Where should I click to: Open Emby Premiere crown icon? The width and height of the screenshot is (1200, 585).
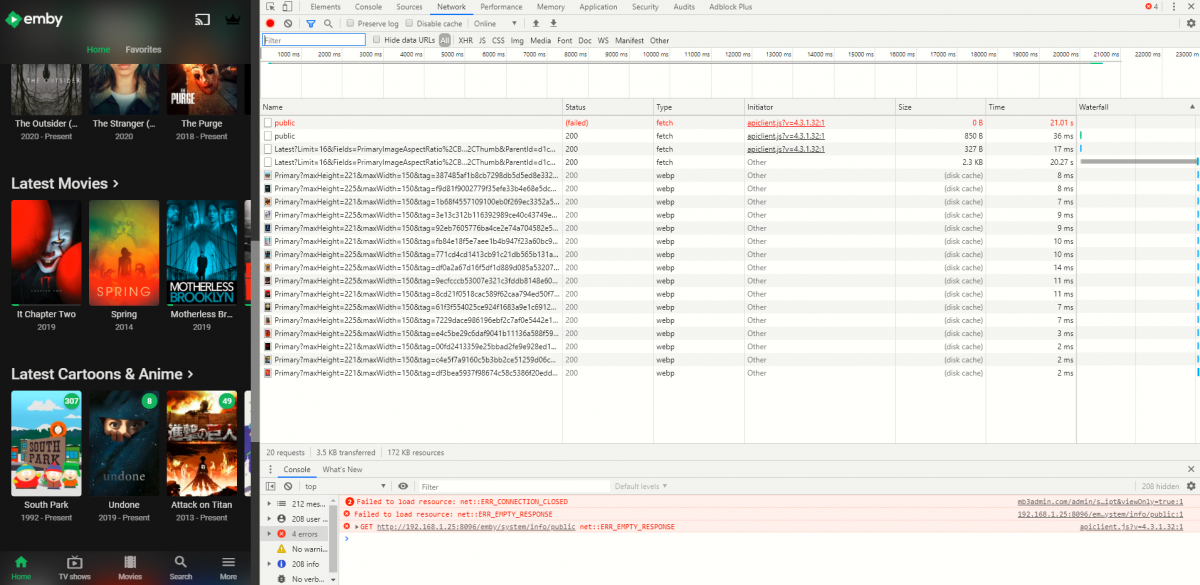[234, 20]
